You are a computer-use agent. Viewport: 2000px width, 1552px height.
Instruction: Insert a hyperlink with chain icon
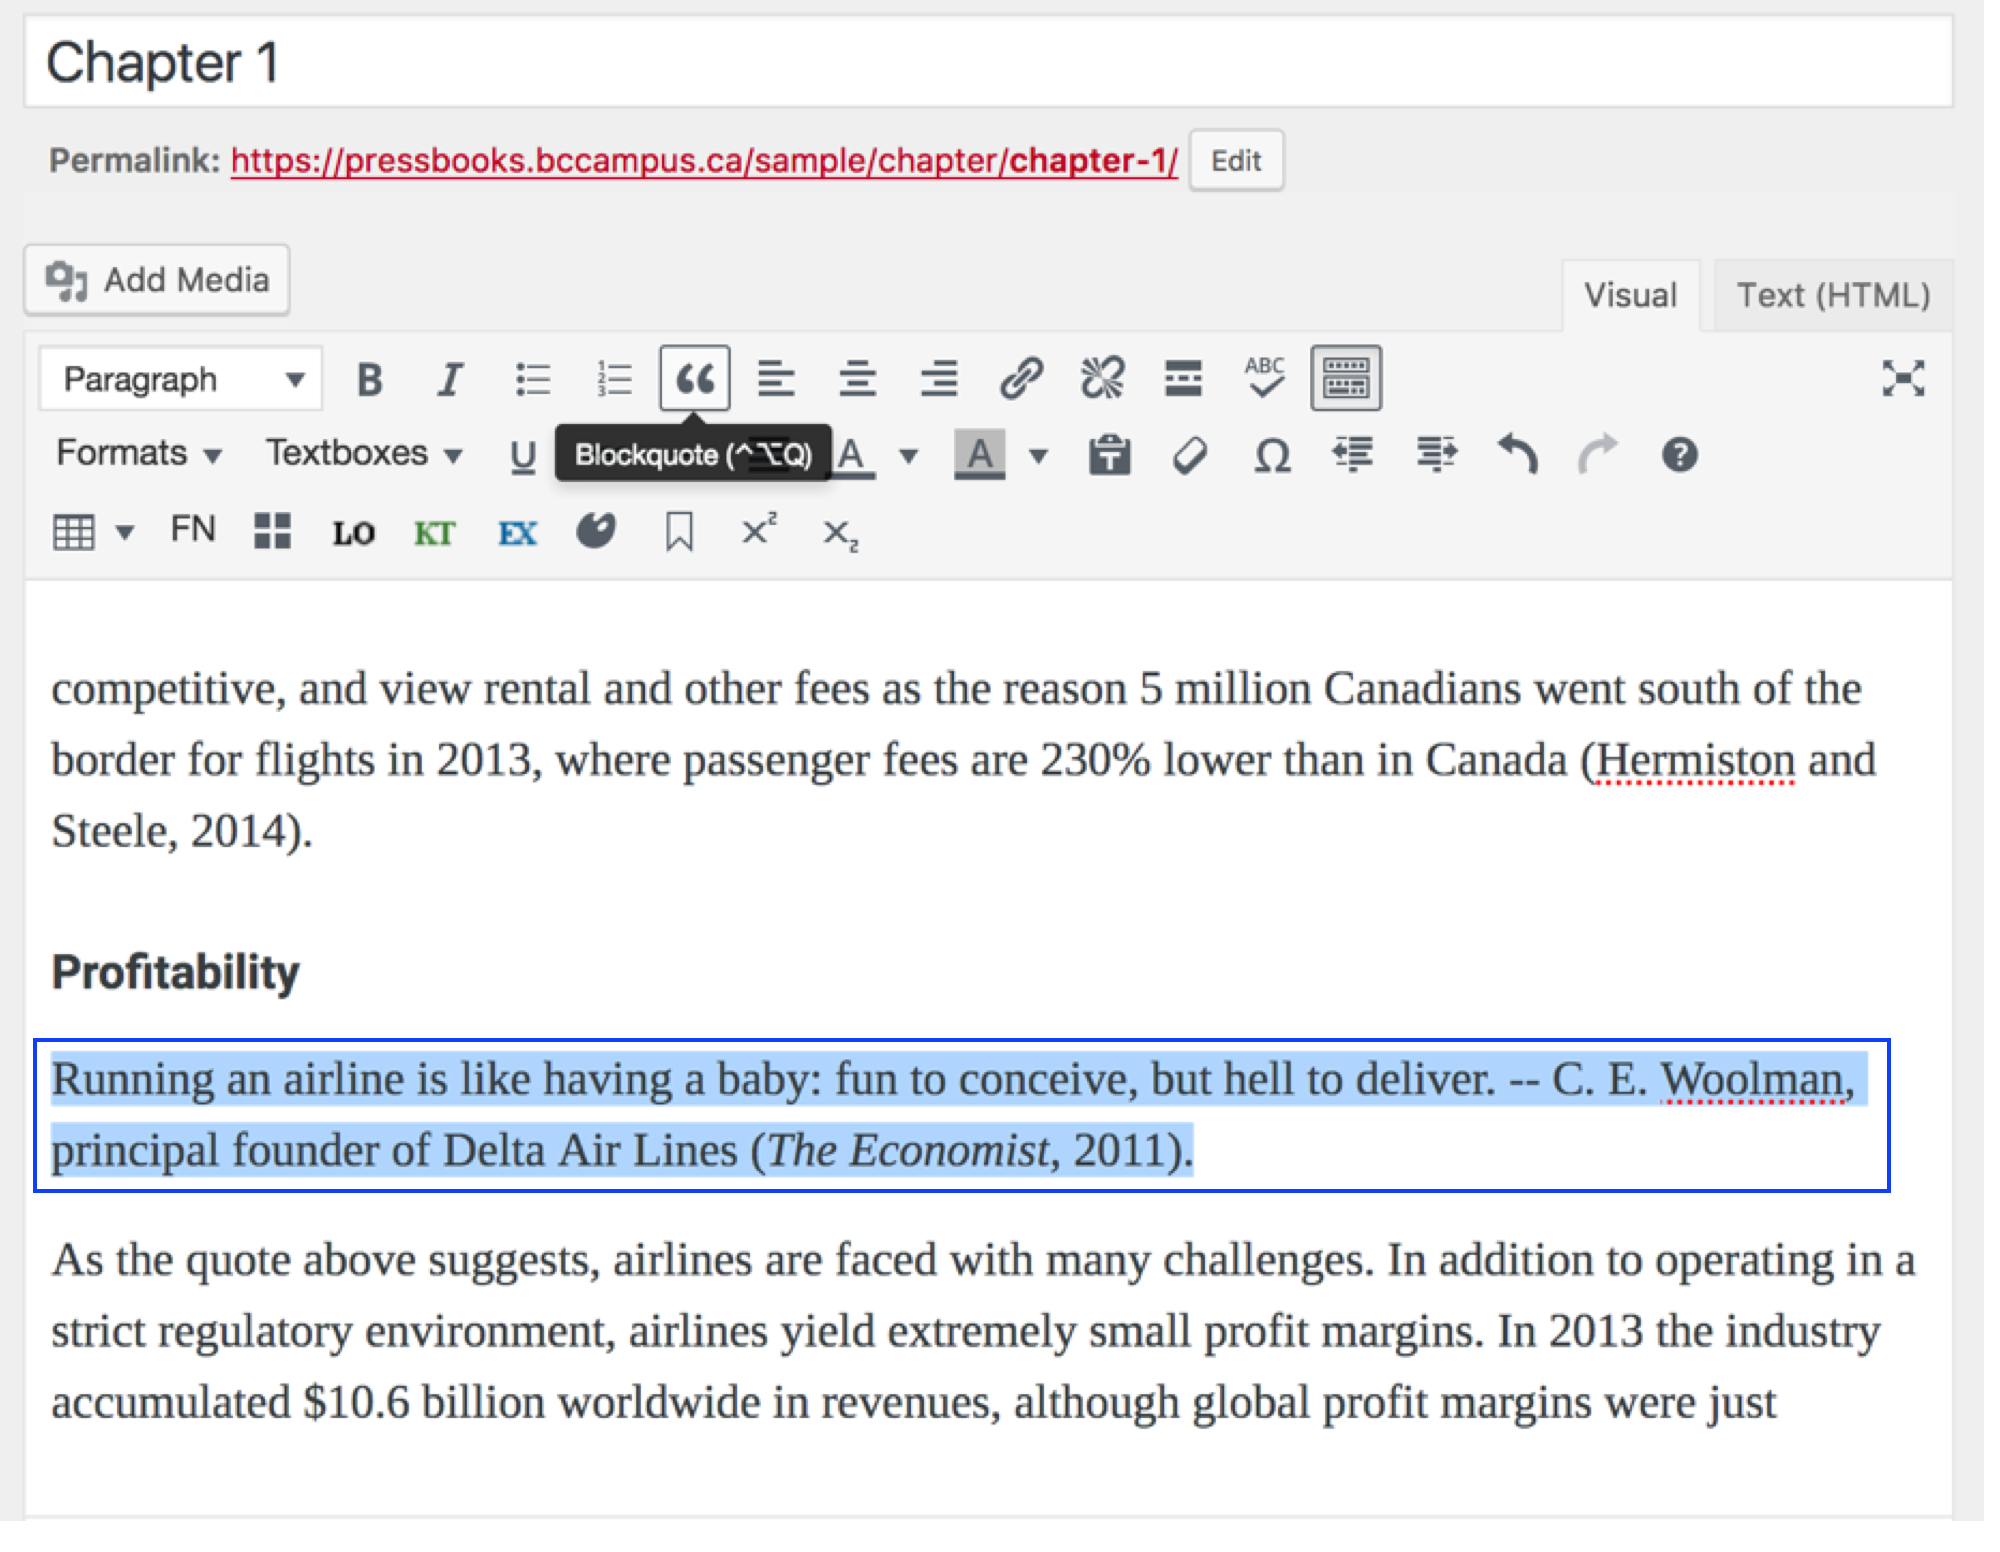coord(1021,379)
